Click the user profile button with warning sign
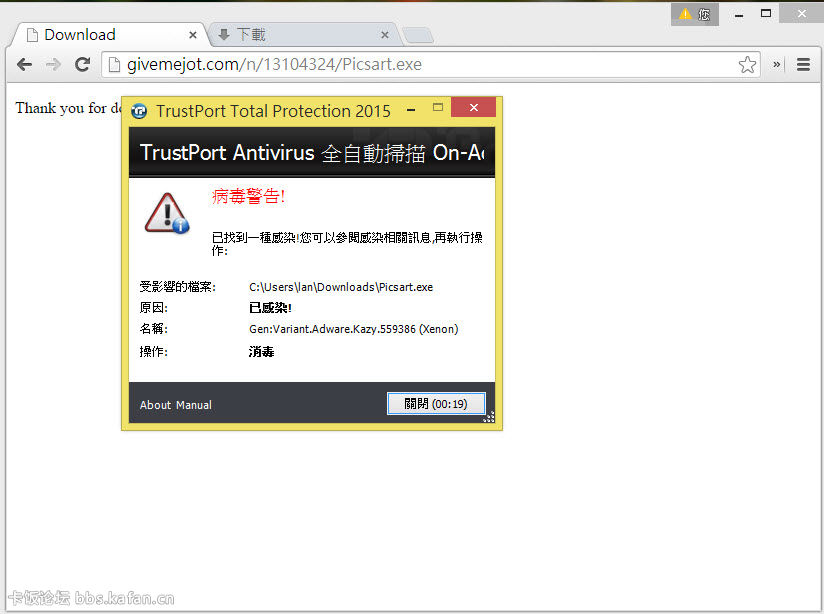 (694, 14)
